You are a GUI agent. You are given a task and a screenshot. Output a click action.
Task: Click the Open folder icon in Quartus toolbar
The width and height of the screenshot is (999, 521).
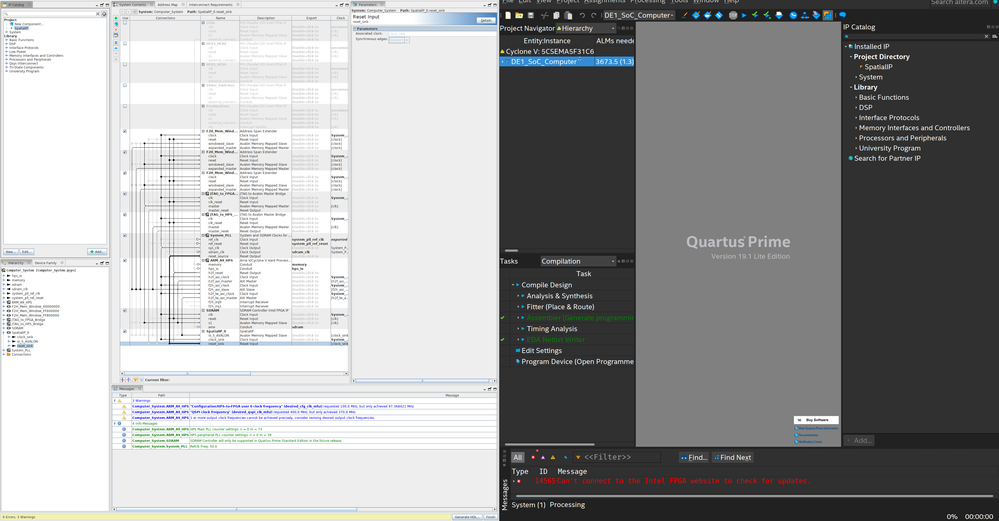[x=519, y=15]
